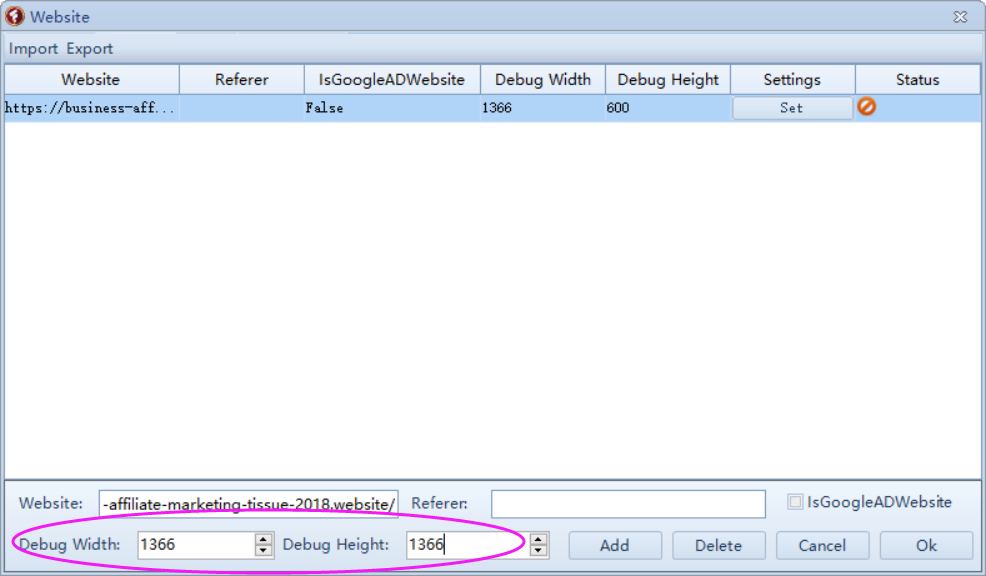Increase Debug Height with up arrow
The image size is (986, 576).
tap(539, 539)
